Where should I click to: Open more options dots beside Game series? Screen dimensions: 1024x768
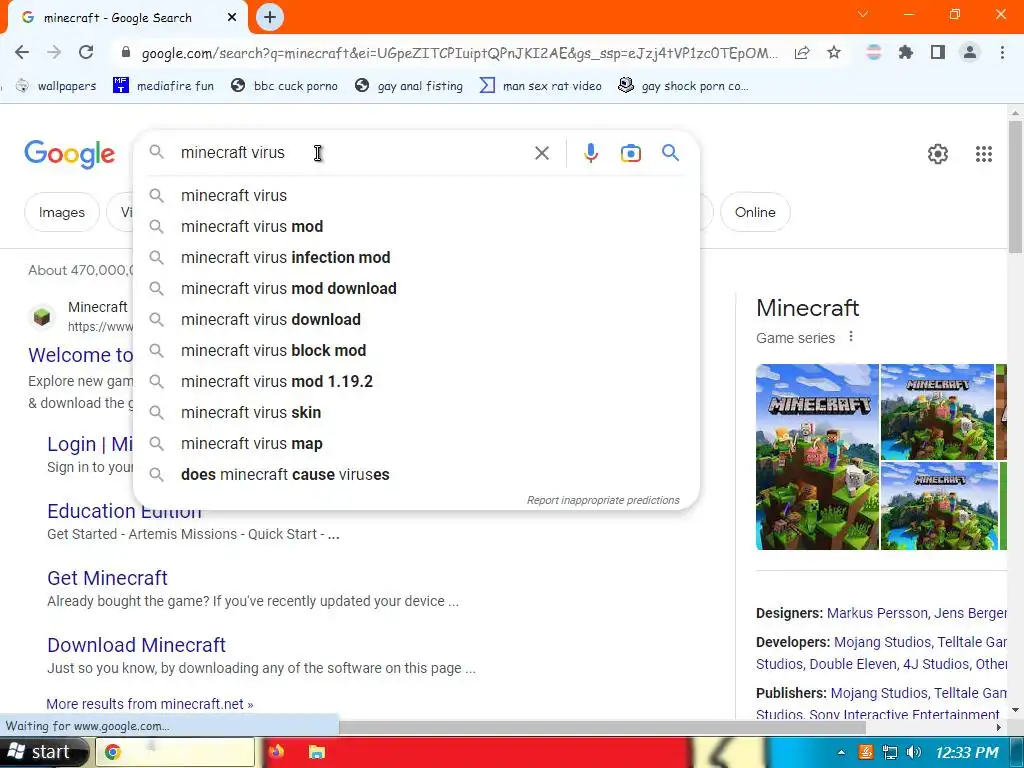point(850,337)
